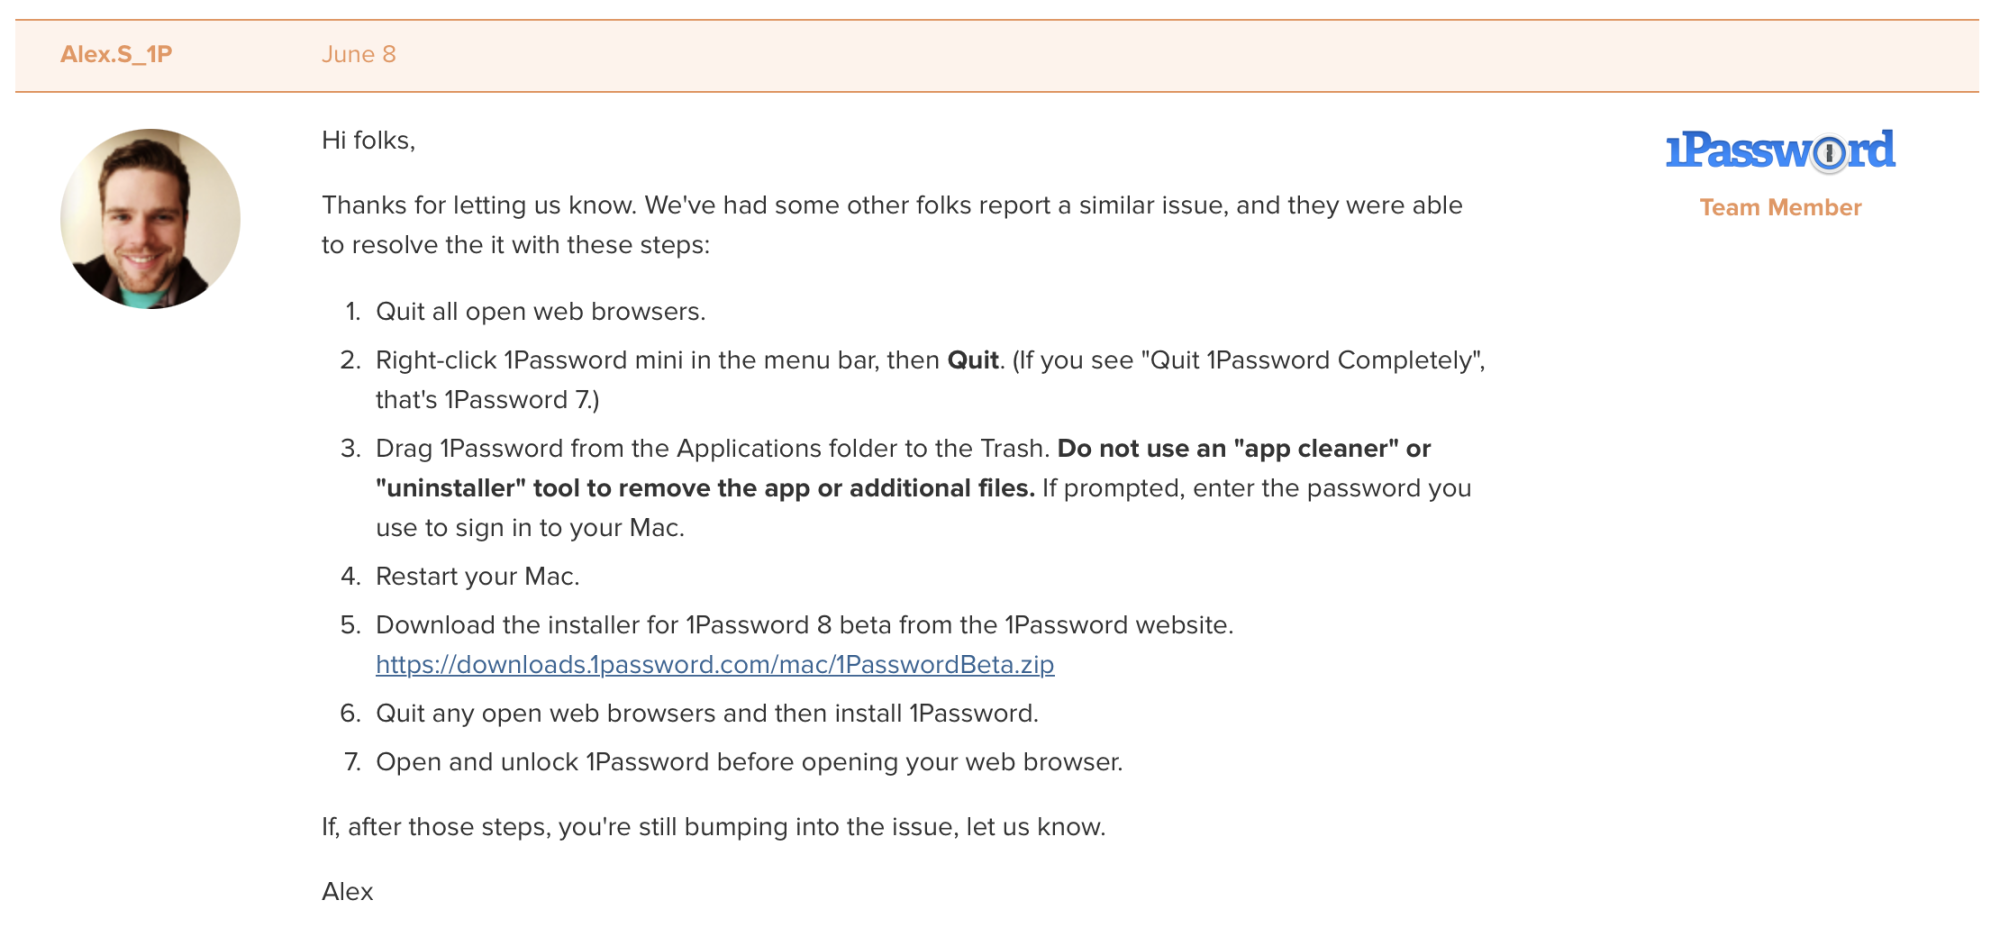Click "use to sign in to your Mac." line
This screenshot has height=937, width=2000.
pyautogui.click(x=530, y=528)
